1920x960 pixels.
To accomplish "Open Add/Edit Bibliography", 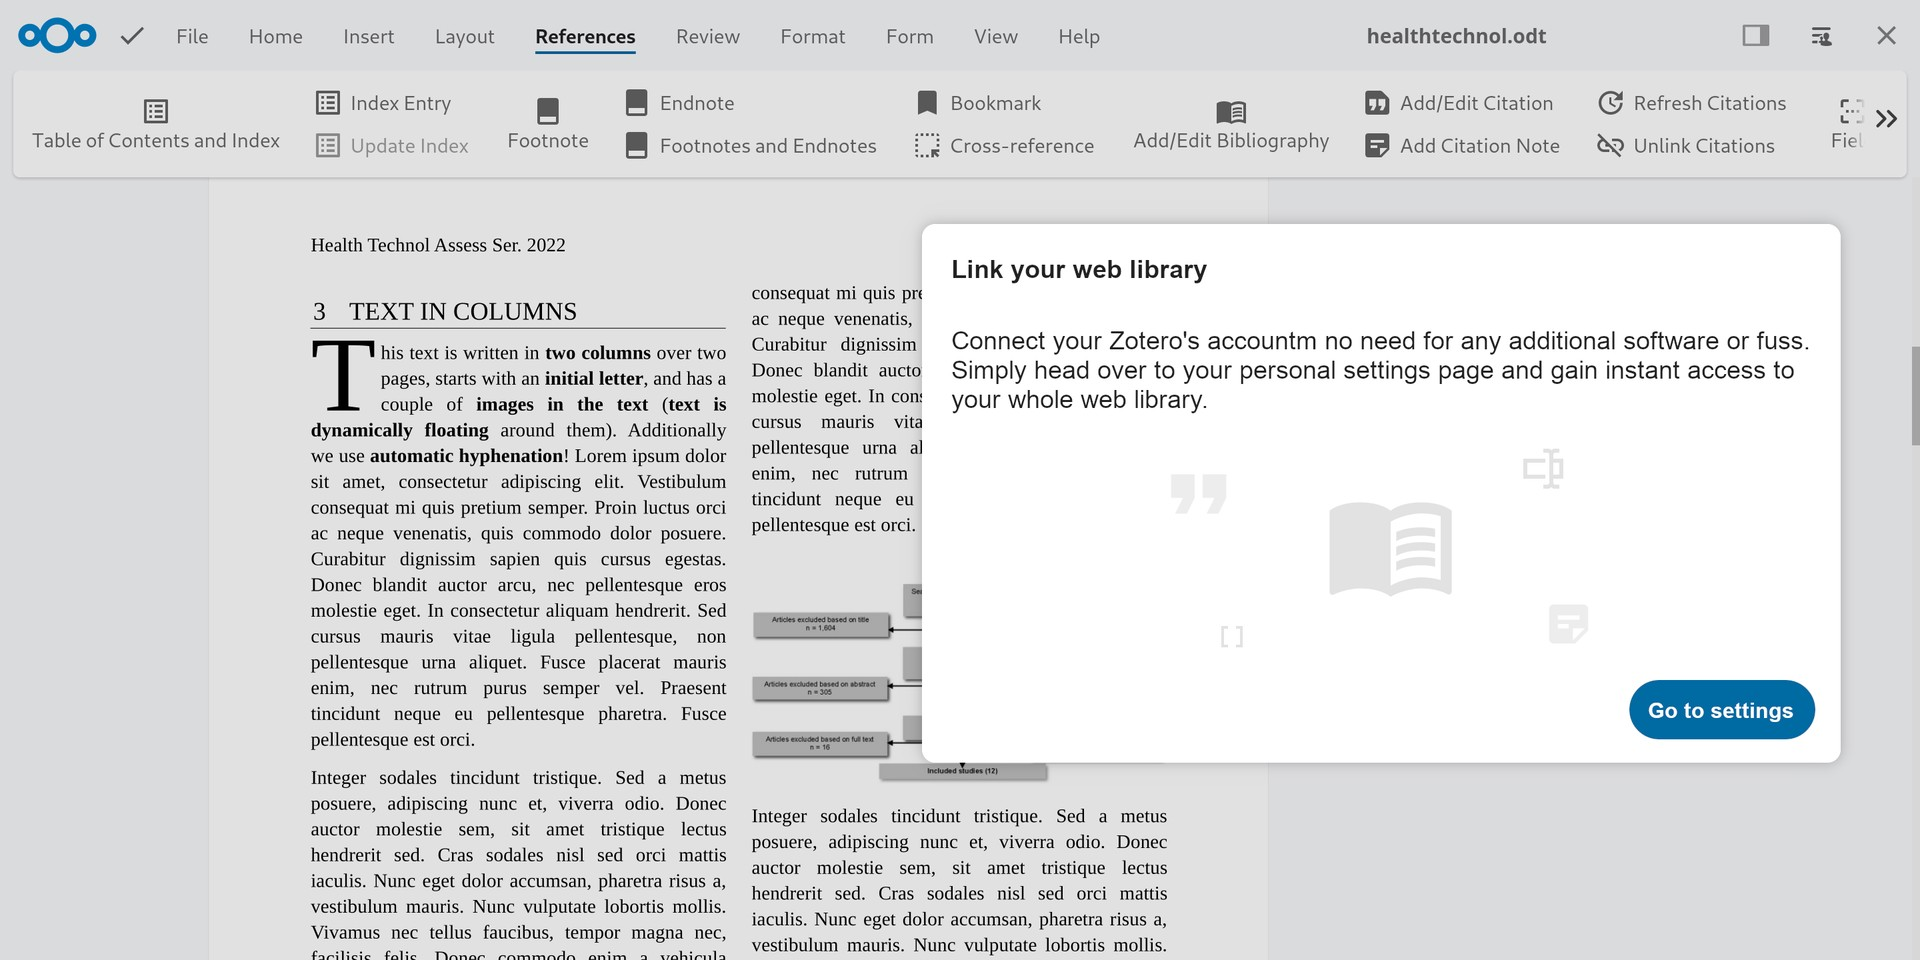I will 1231,124.
